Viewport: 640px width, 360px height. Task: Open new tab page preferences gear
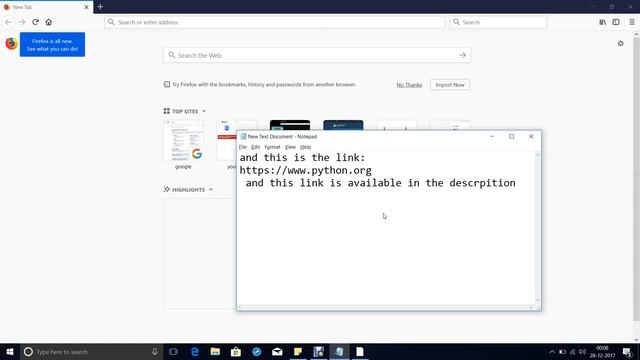point(620,43)
